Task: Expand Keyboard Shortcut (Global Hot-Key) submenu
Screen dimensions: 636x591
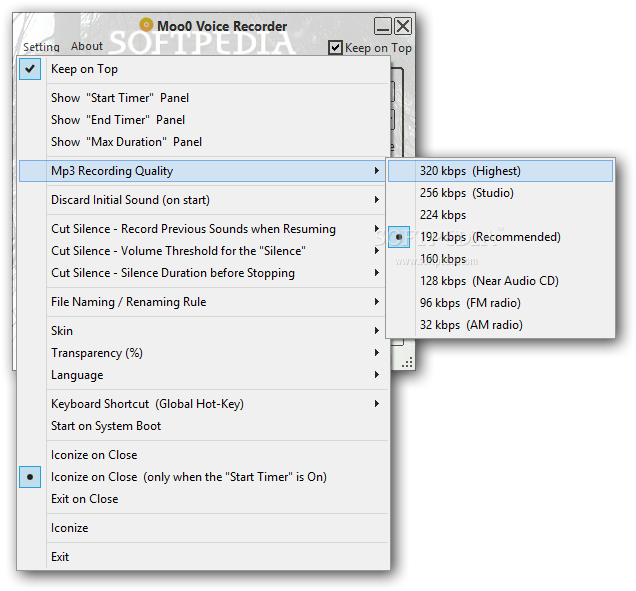Action: coord(204,404)
